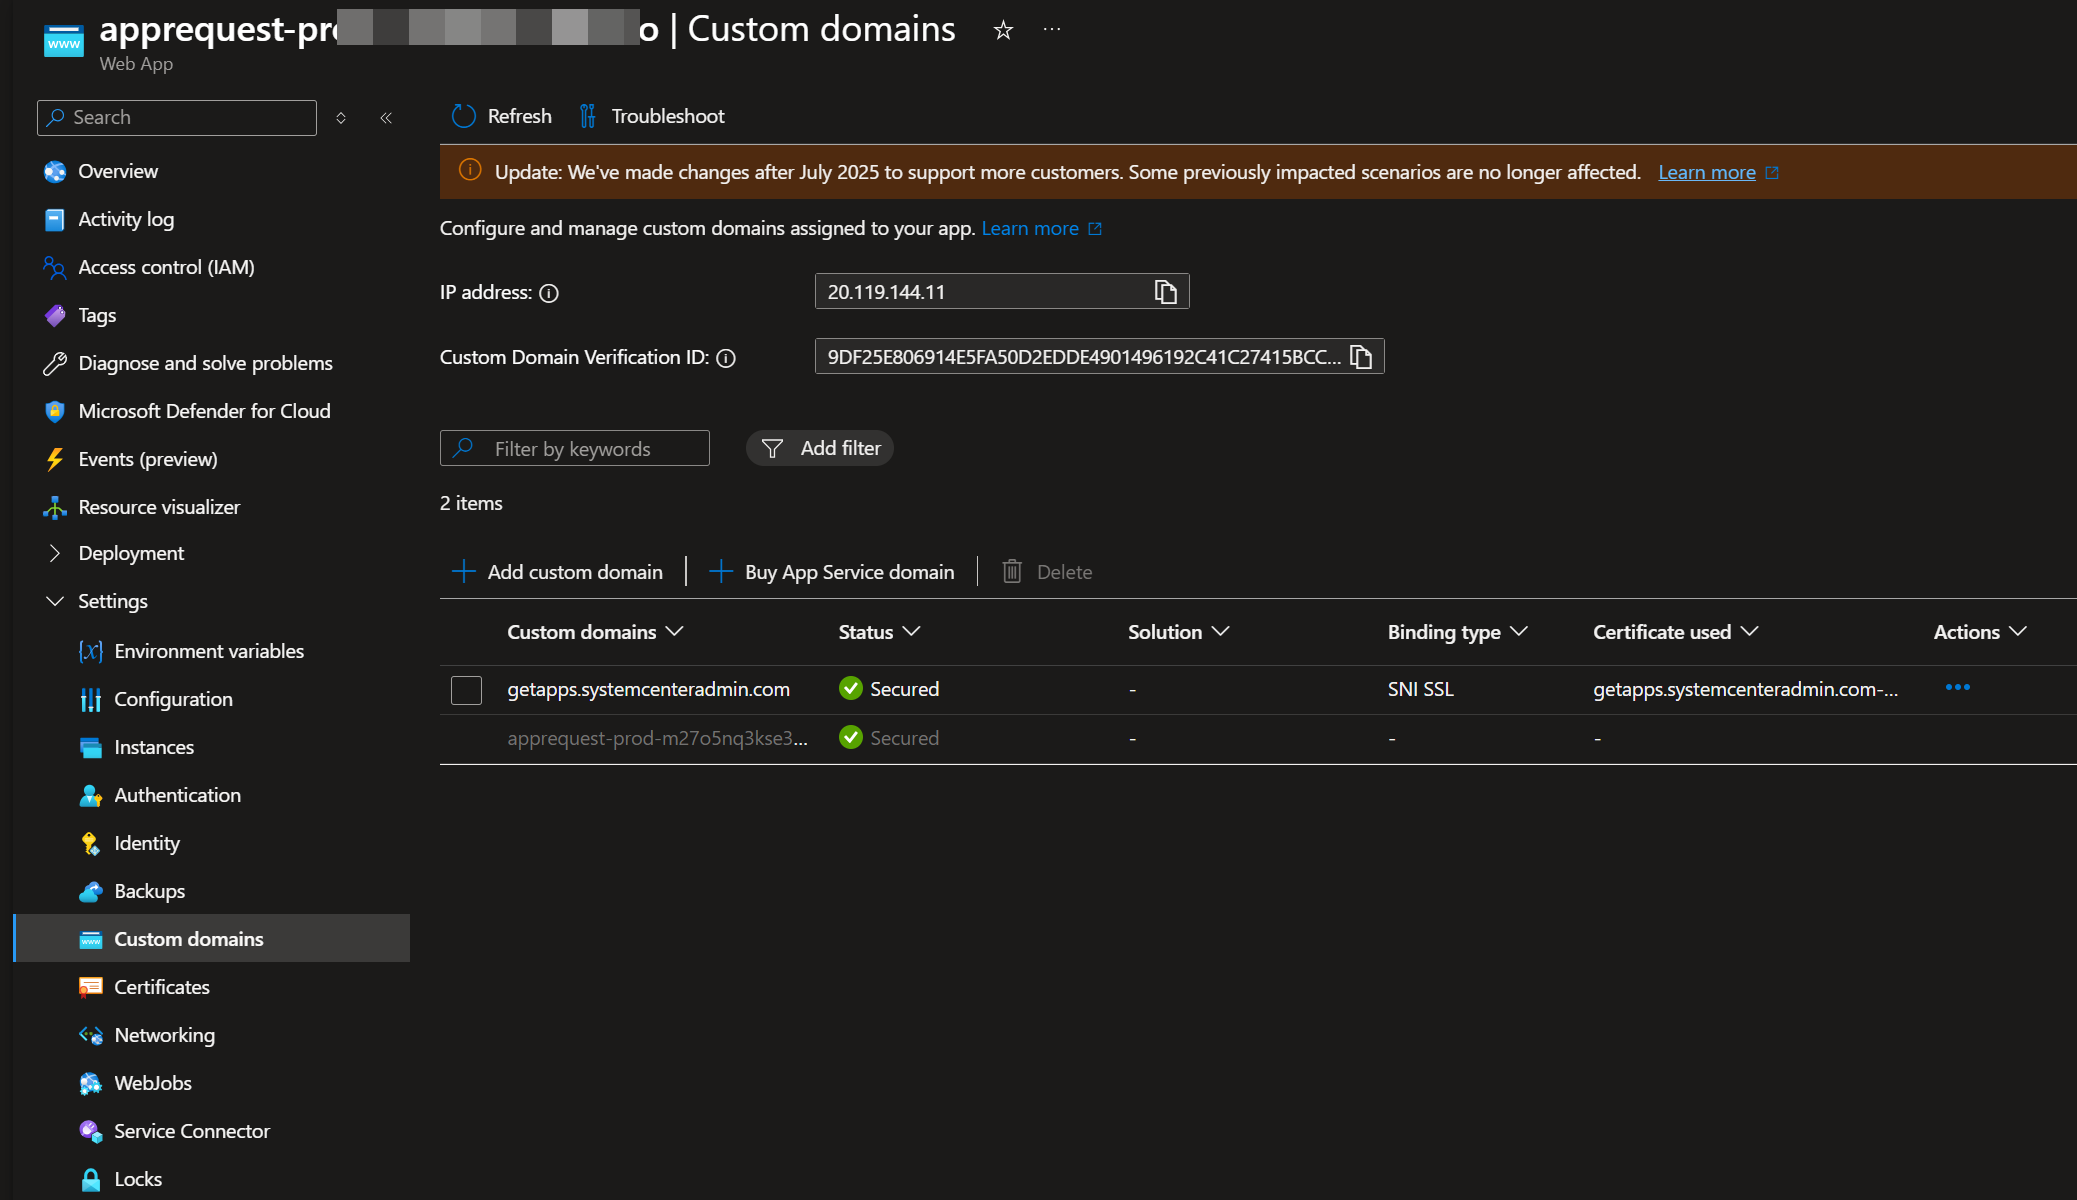Open Environment variables settings
The width and height of the screenshot is (2077, 1200).
[x=209, y=651]
